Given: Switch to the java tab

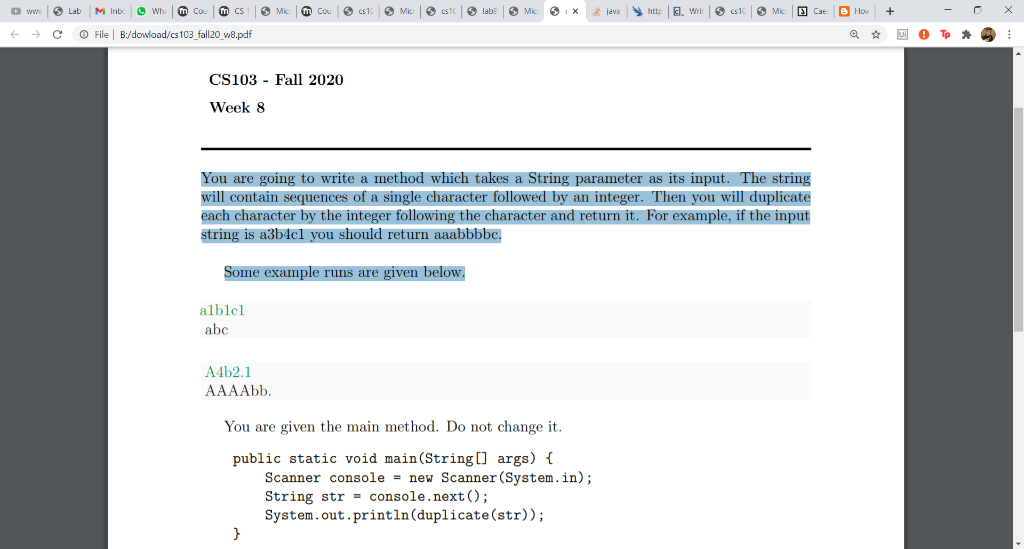Looking at the screenshot, I should click(x=606, y=11).
